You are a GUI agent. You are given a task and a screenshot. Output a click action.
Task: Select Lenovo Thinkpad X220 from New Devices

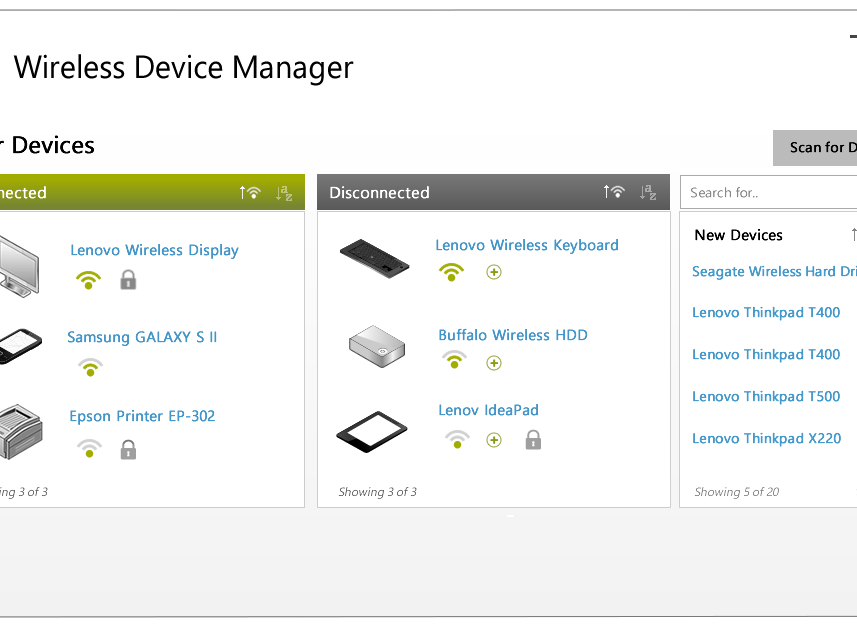[x=766, y=438]
